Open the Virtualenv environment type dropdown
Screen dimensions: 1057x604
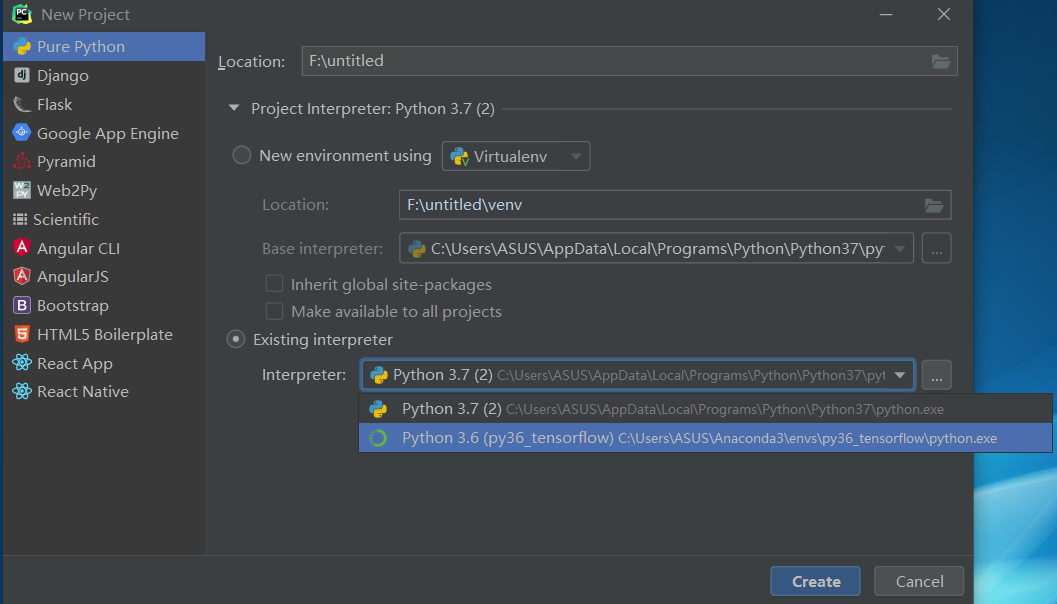pos(516,156)
